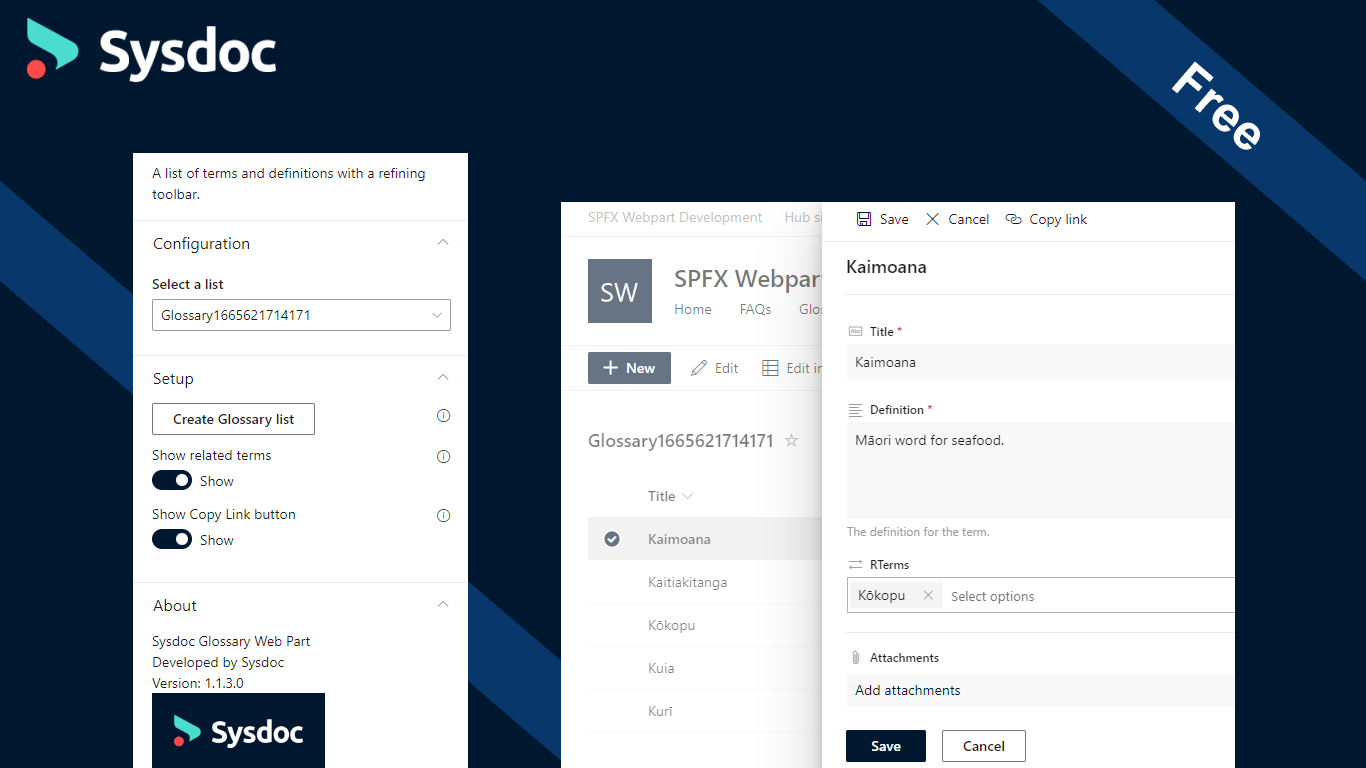Open the Home navigation item

click(693, 309)
